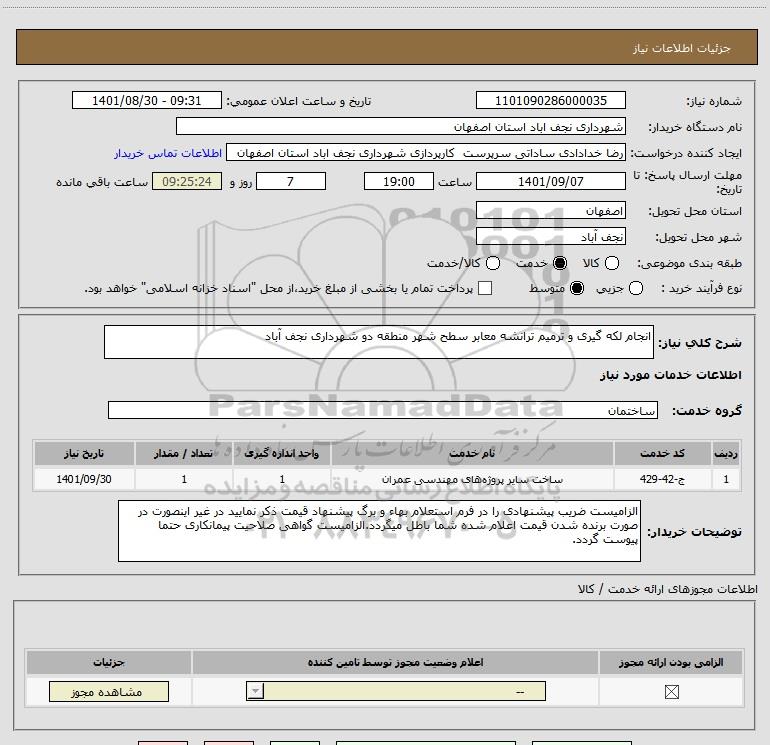Click the اطلاعات خدمات مورد نیاز heading
Viewport: 770px width, 745px height.
click(670, 375)
